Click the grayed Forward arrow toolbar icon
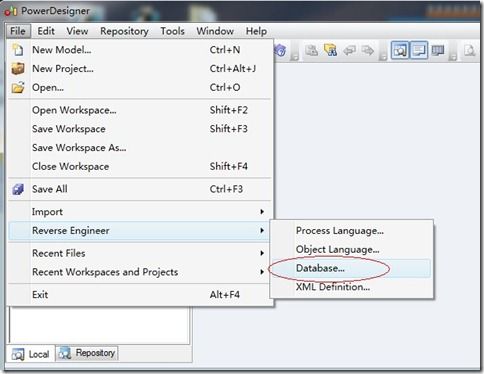The height and width of the screenshot is (374, 484). coord(368,51)
